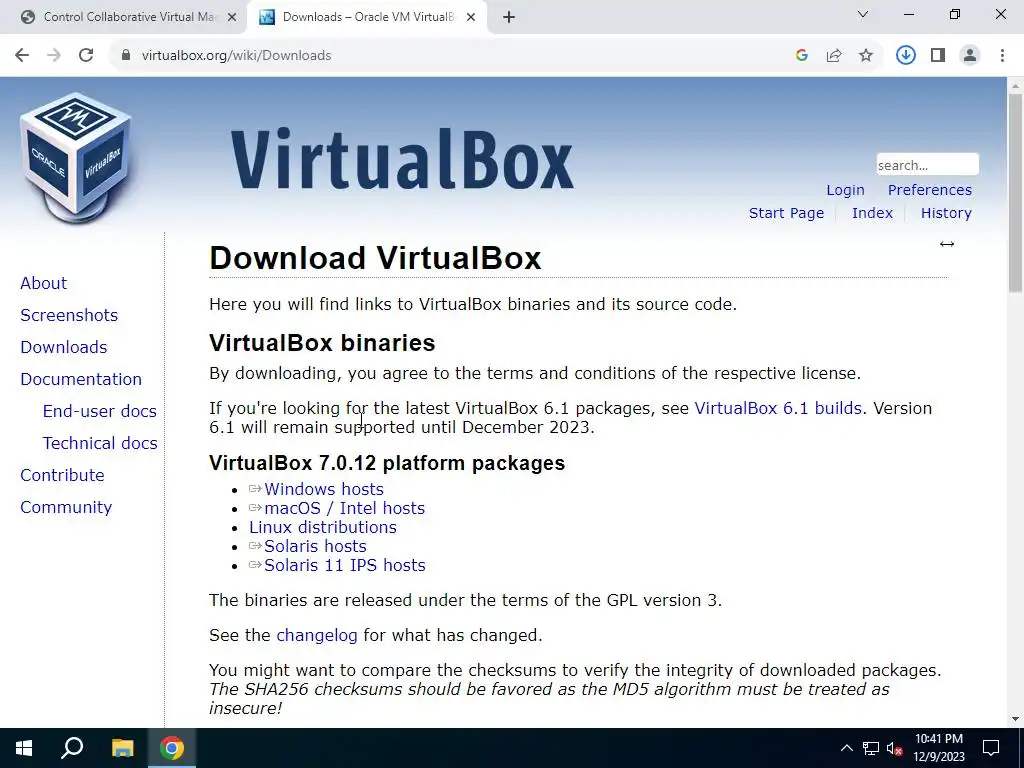Close the Downloads VirtualBox tab
This screenshot has height=768, width=1024.
tap(471, 17)
